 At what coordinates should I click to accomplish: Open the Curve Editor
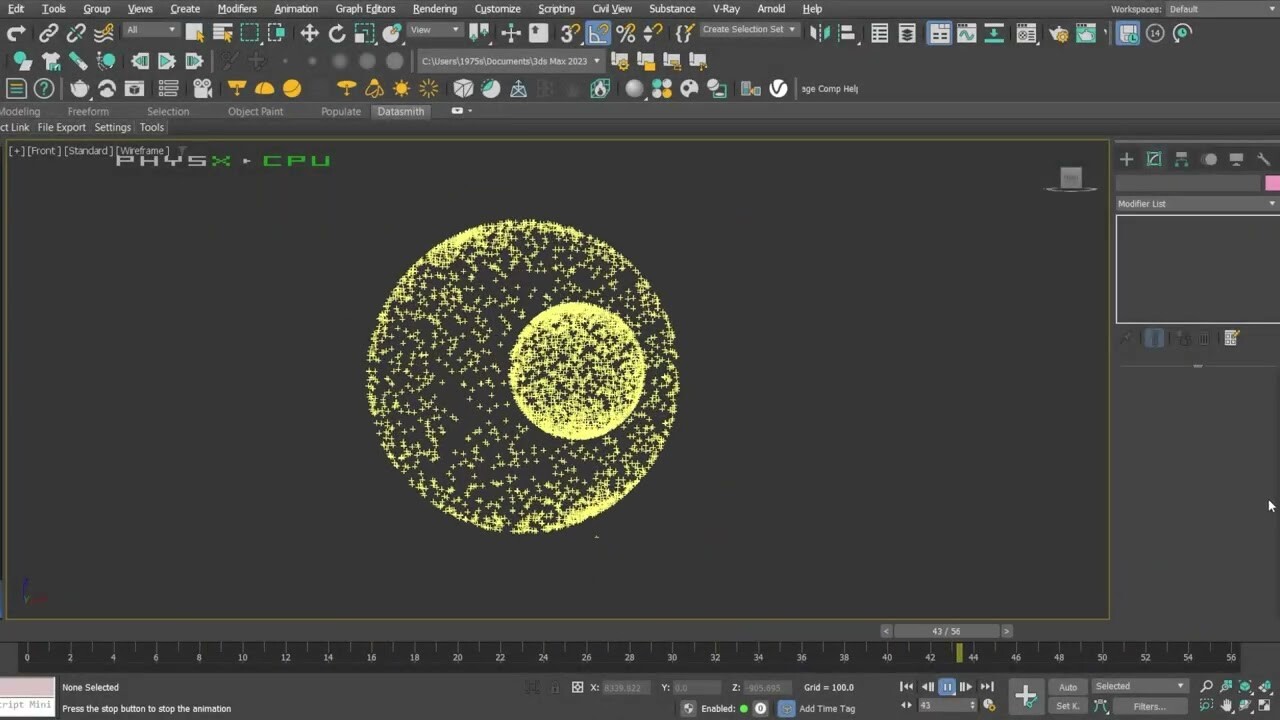tap(966, 33)
